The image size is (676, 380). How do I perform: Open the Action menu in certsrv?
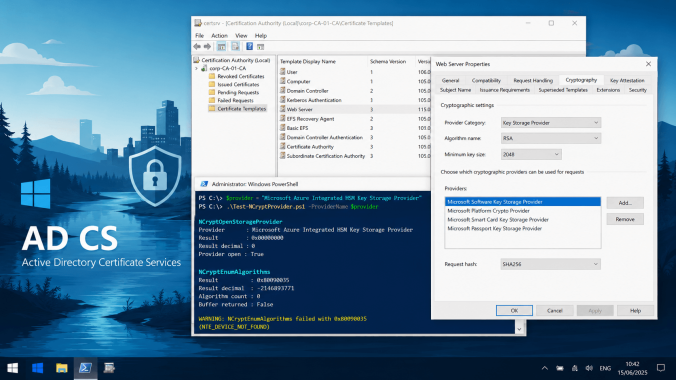click(x=219, y=36)
